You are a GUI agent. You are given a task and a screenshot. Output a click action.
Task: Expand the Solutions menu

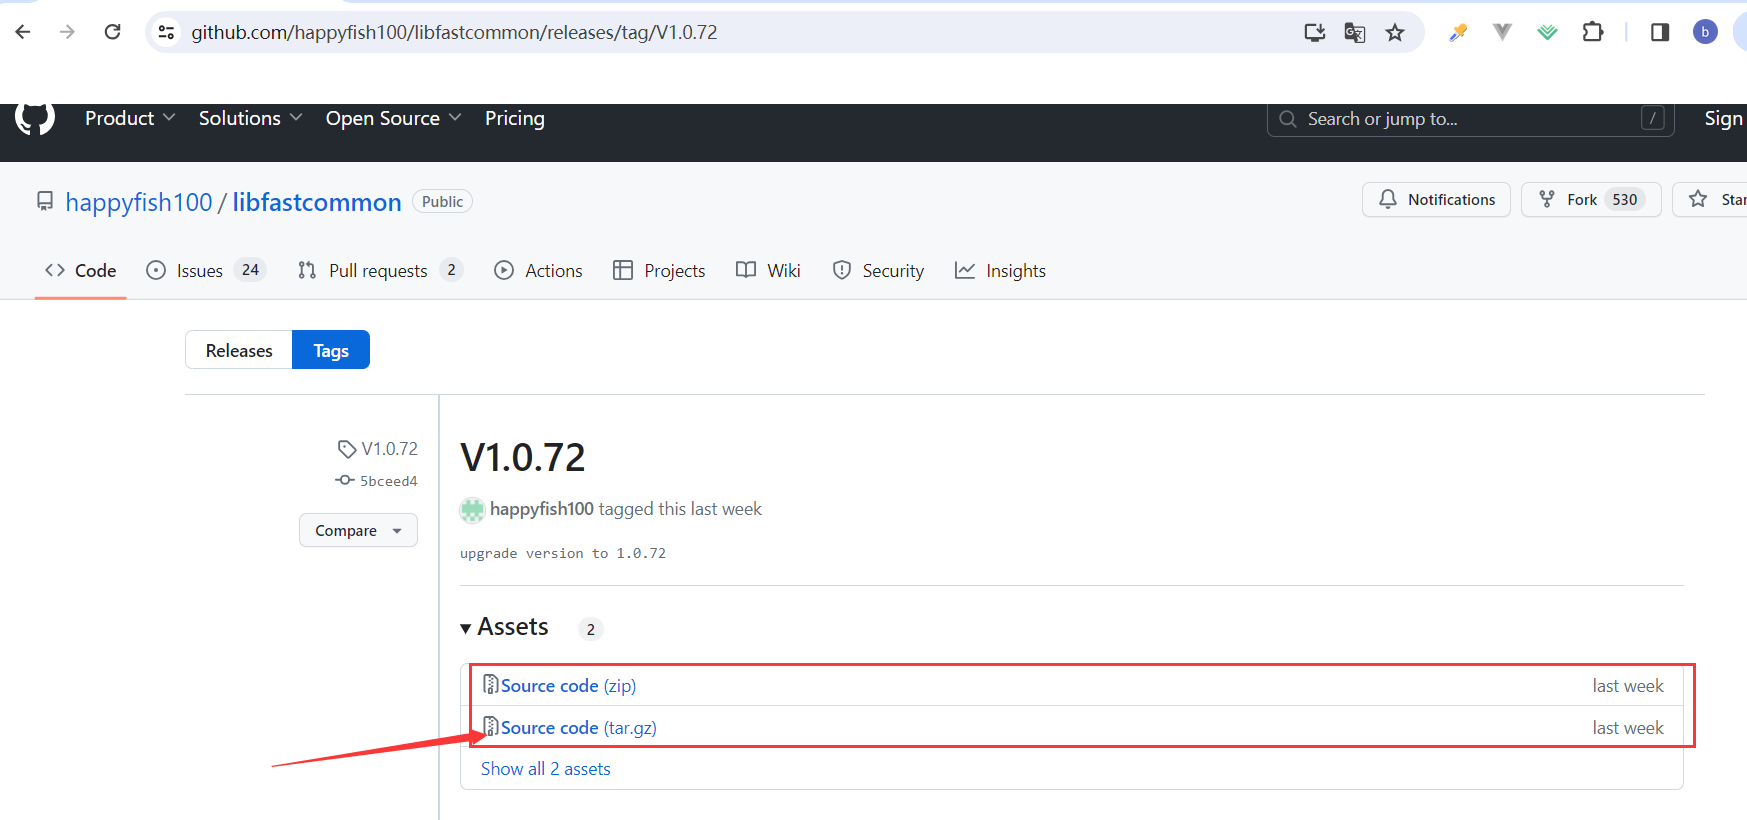[250, 118]
